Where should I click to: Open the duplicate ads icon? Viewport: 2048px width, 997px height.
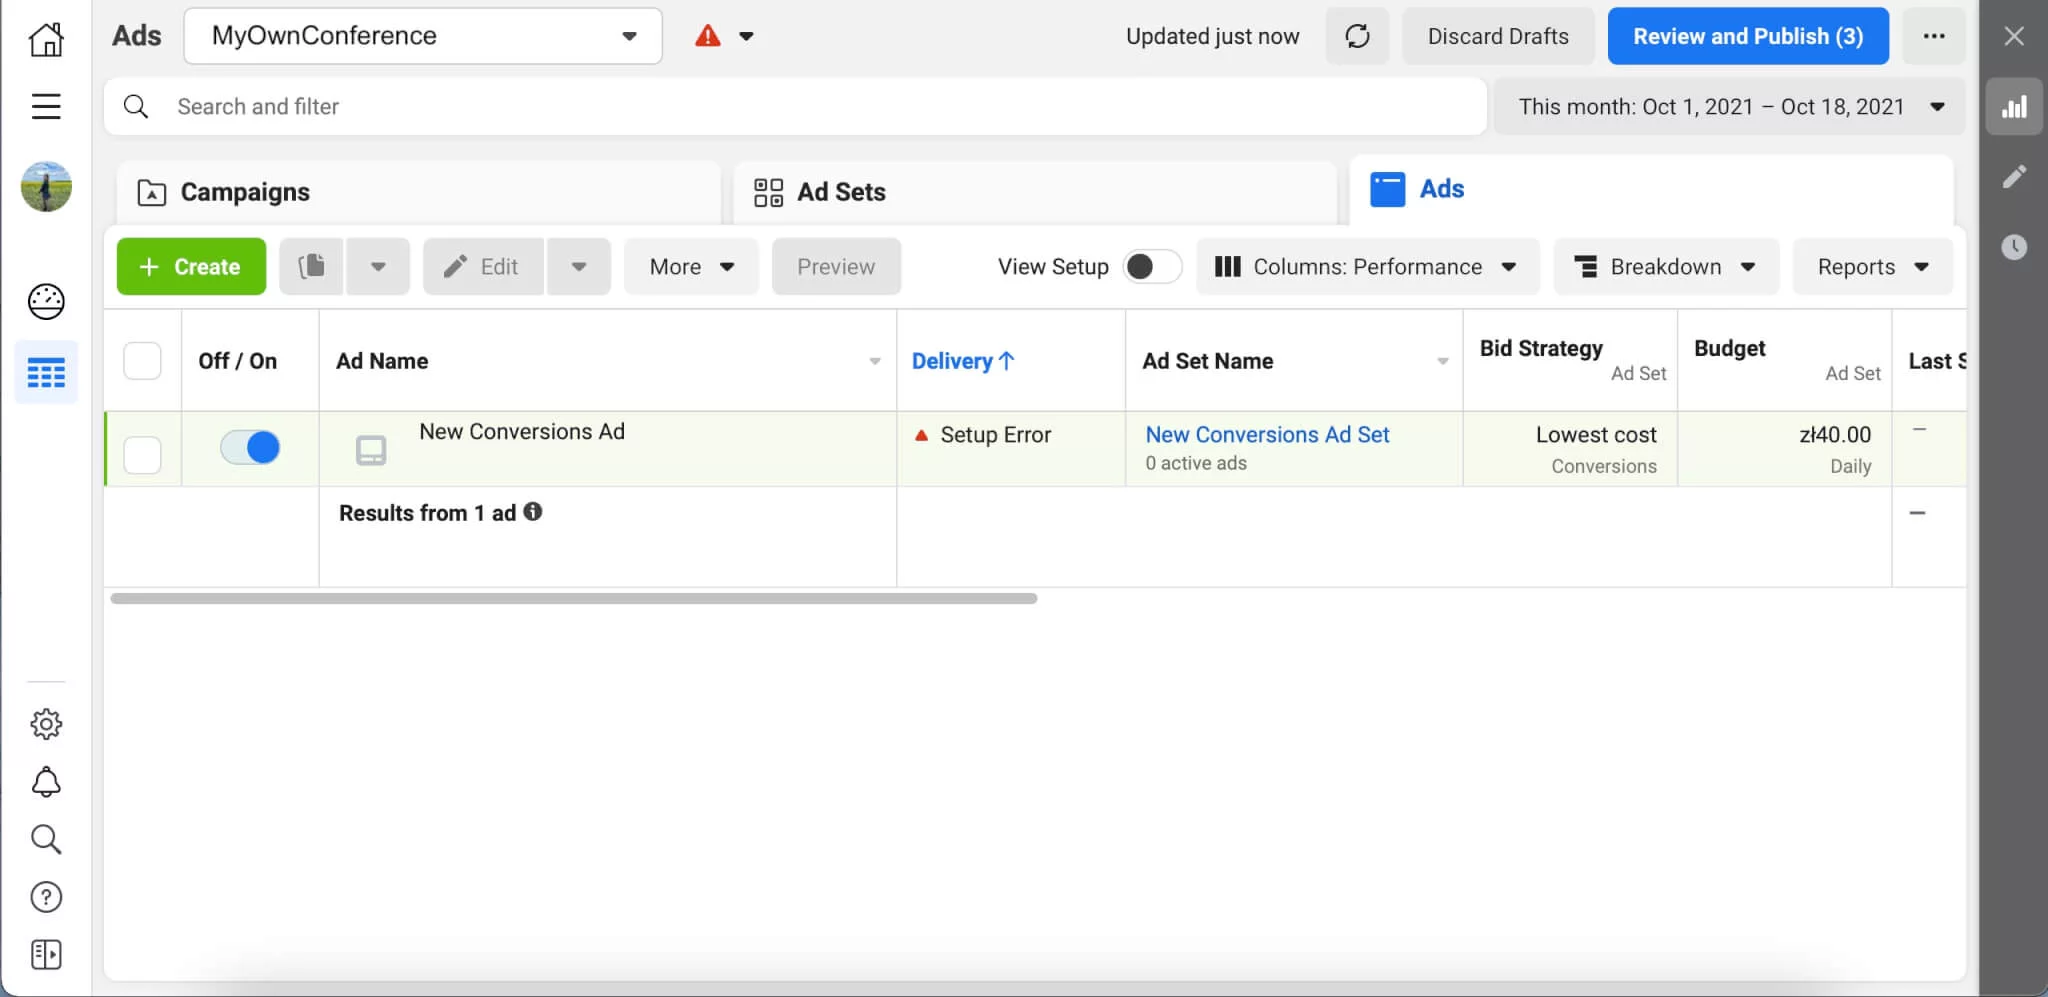tap(311, 266)
